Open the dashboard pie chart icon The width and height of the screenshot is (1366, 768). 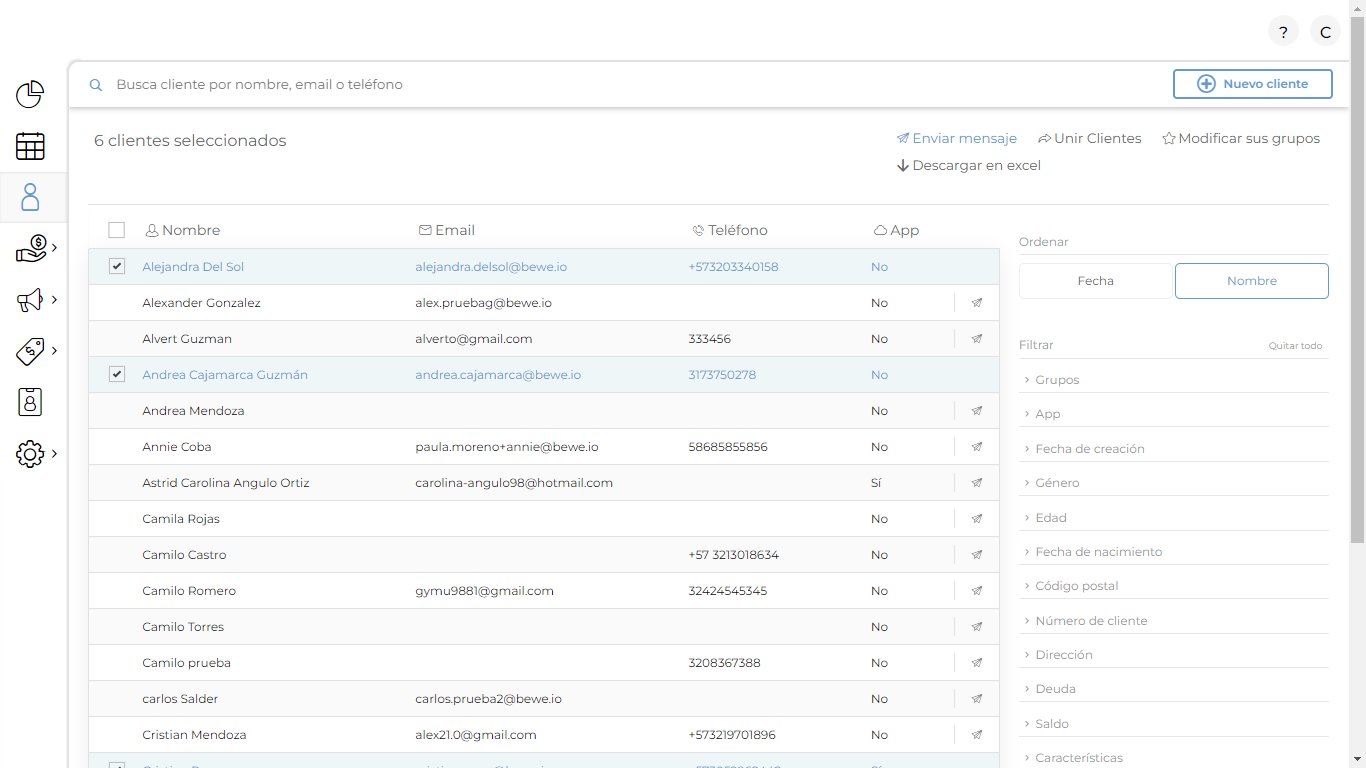click(x=30, y=94)
